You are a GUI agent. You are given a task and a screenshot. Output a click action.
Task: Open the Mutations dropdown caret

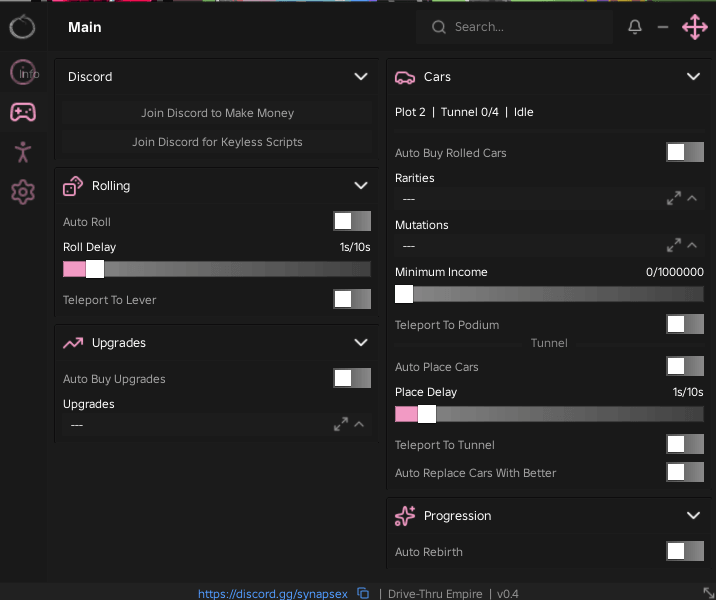click(692, 245)
